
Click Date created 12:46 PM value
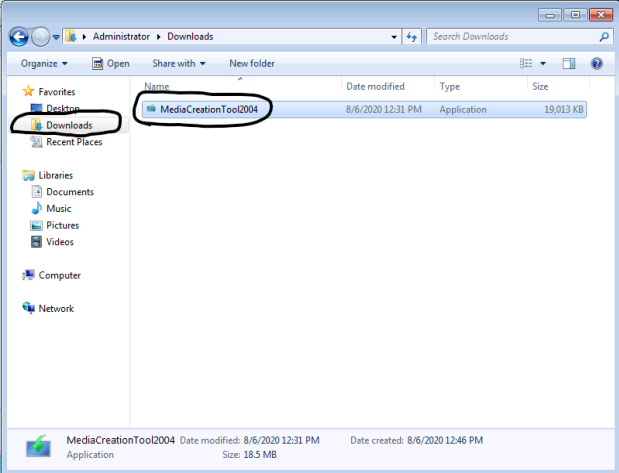click(445, 440)
